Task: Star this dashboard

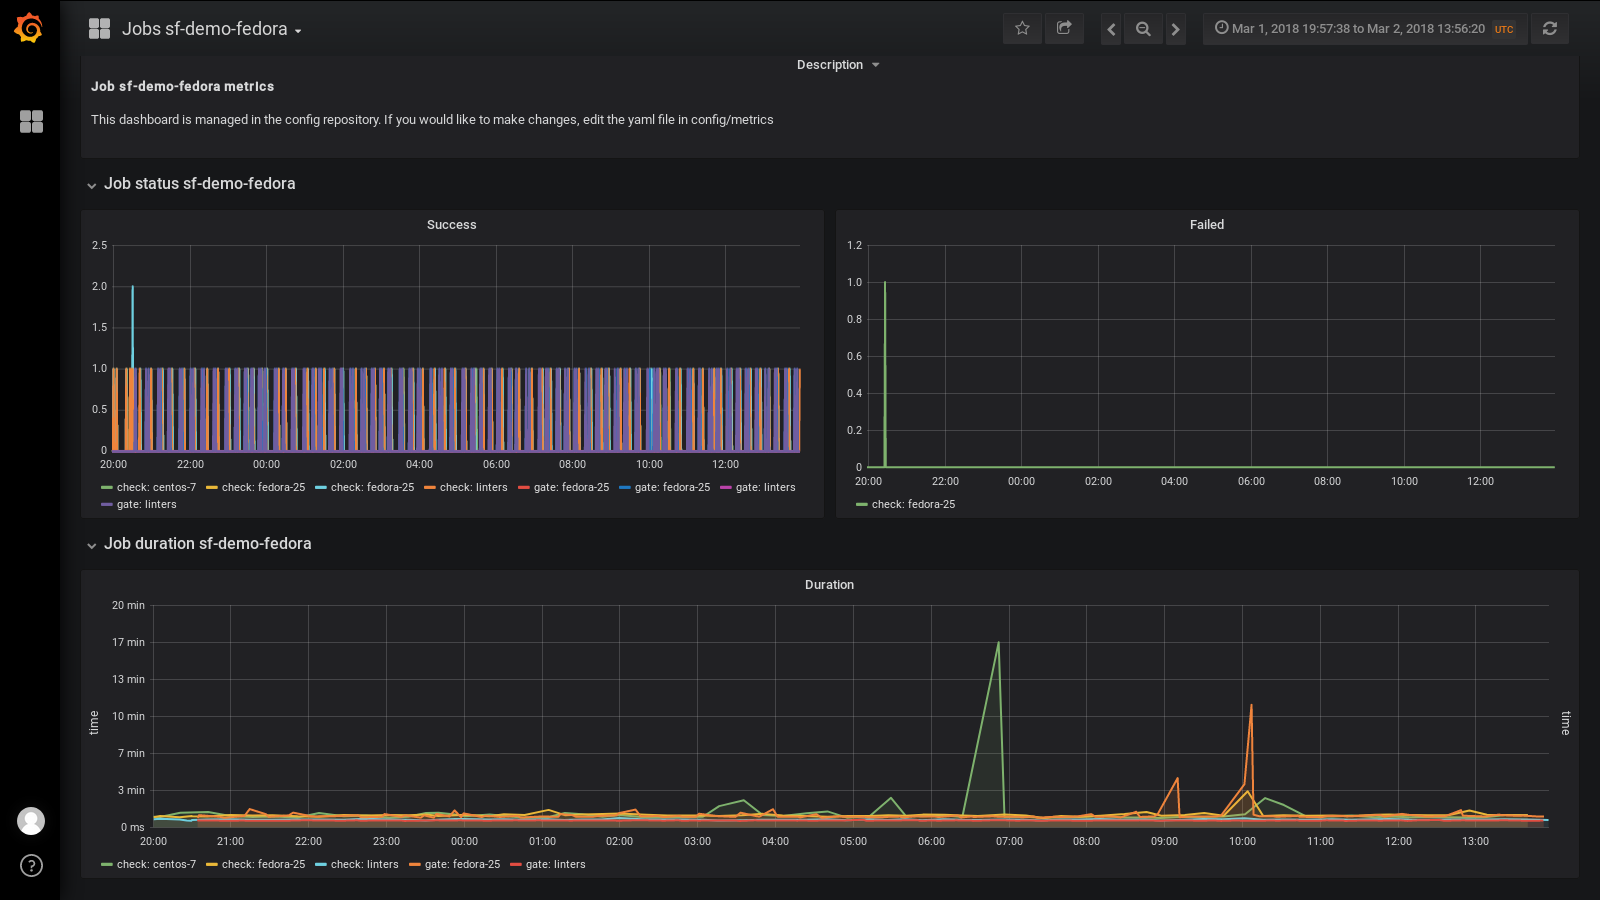Action: point(1022,29)
